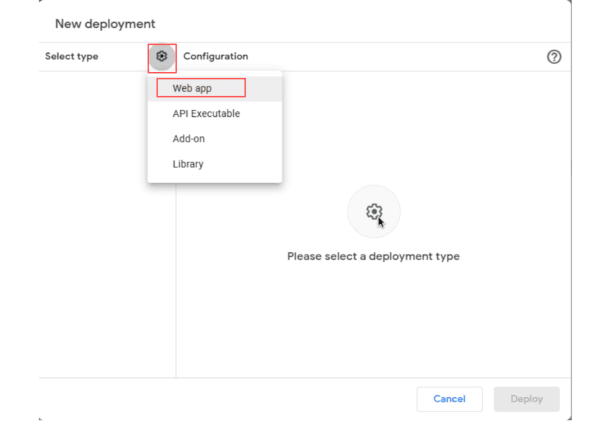Open the help question mark icon
This screenshot has height=438, width=600.
click(x=552, y=57)
